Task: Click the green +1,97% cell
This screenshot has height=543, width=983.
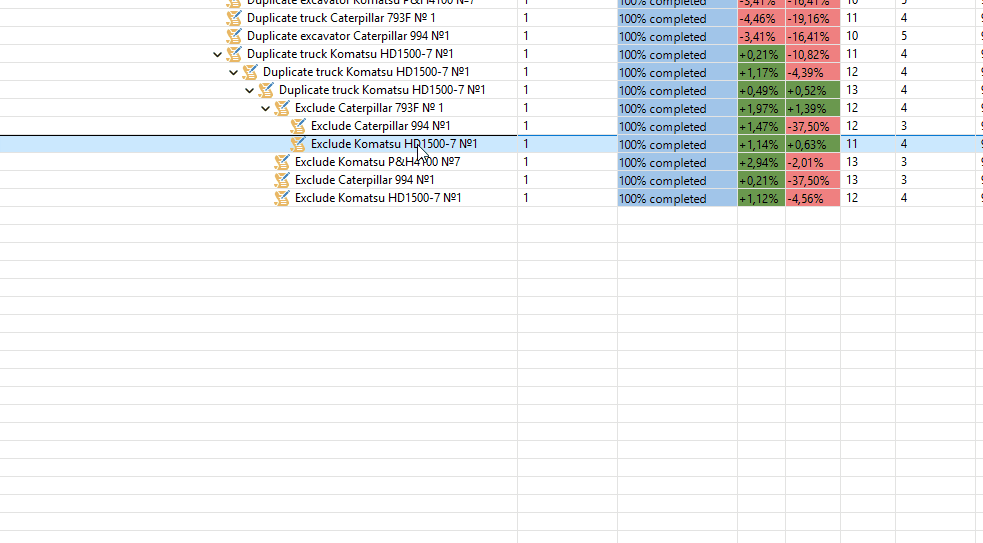Action: pyautogui.click(x=761, y=108)
